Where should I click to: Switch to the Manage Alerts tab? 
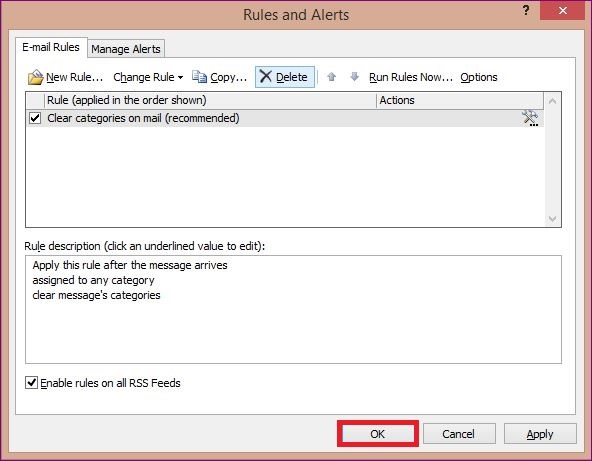126,49
